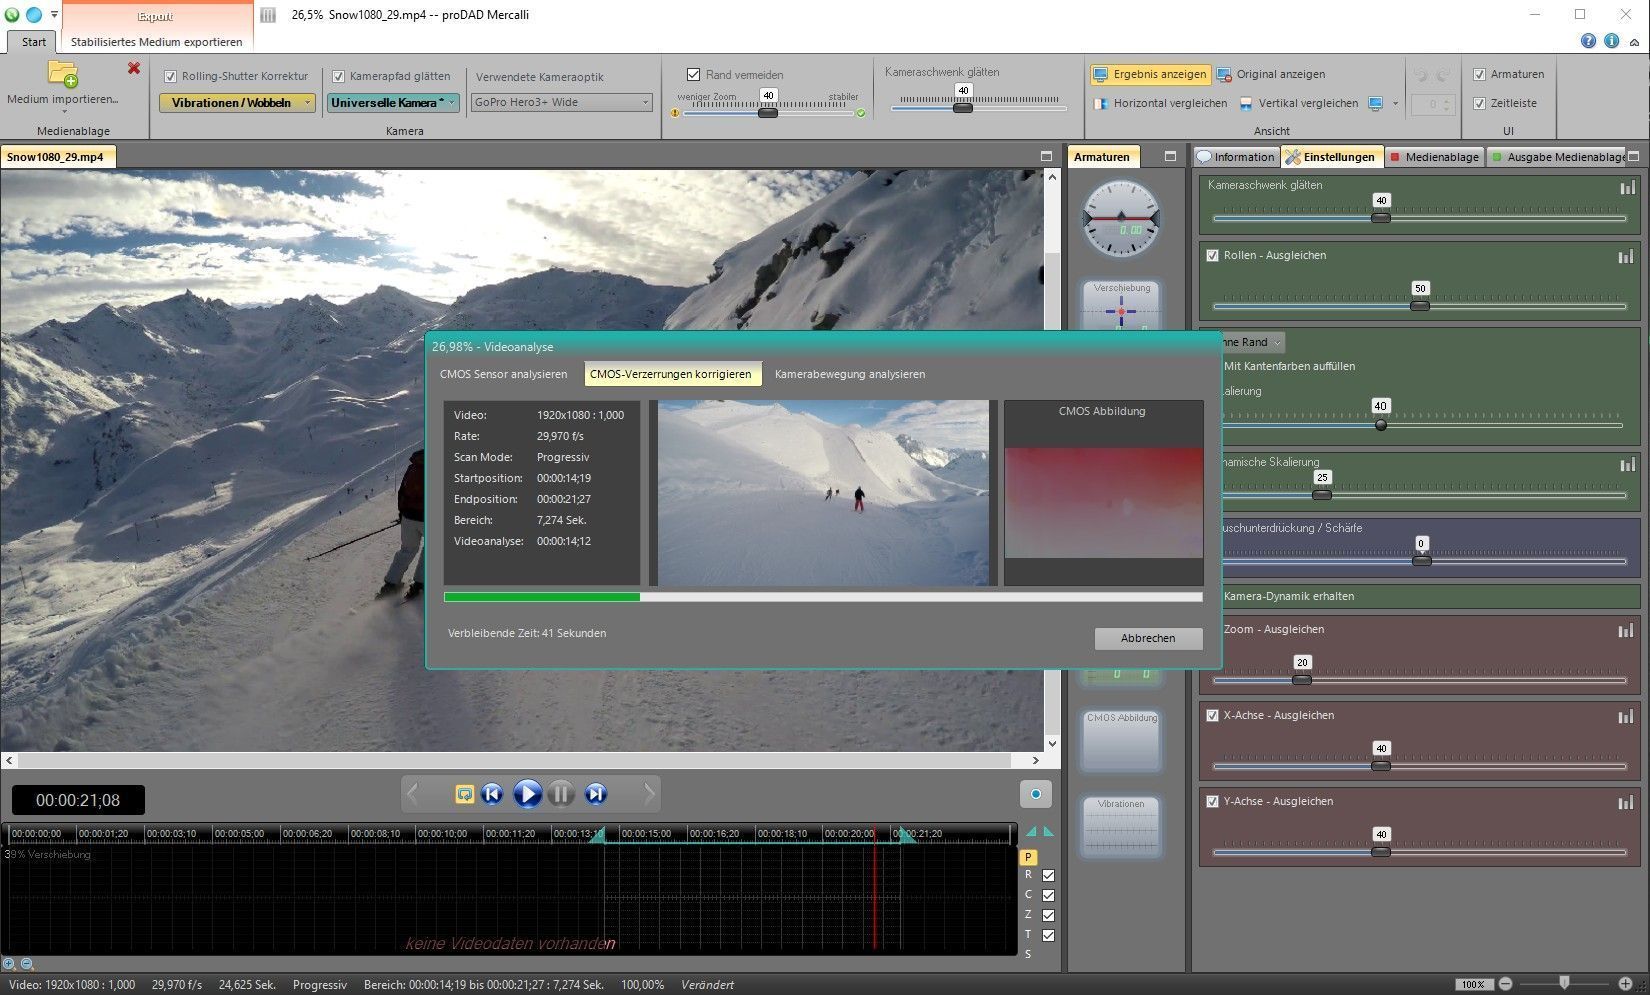Jump to clip start with the skip-back icon
1650x995 pixels.
[492, 794]
